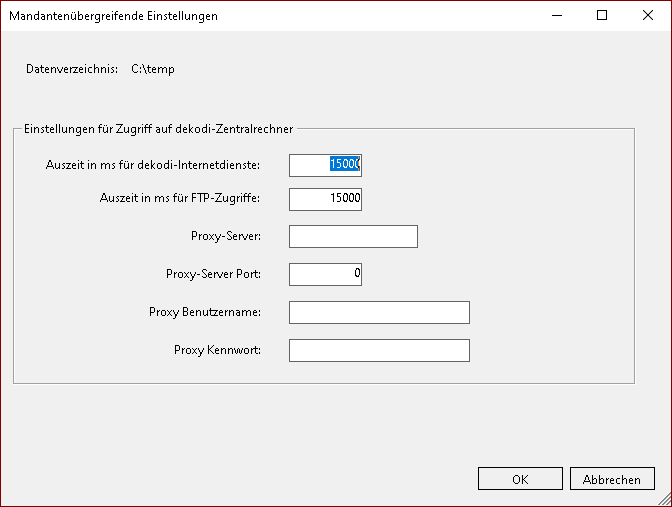Select the C:\temp directory path text
This screenshot has height=507, width=672.
click(153, 69)
